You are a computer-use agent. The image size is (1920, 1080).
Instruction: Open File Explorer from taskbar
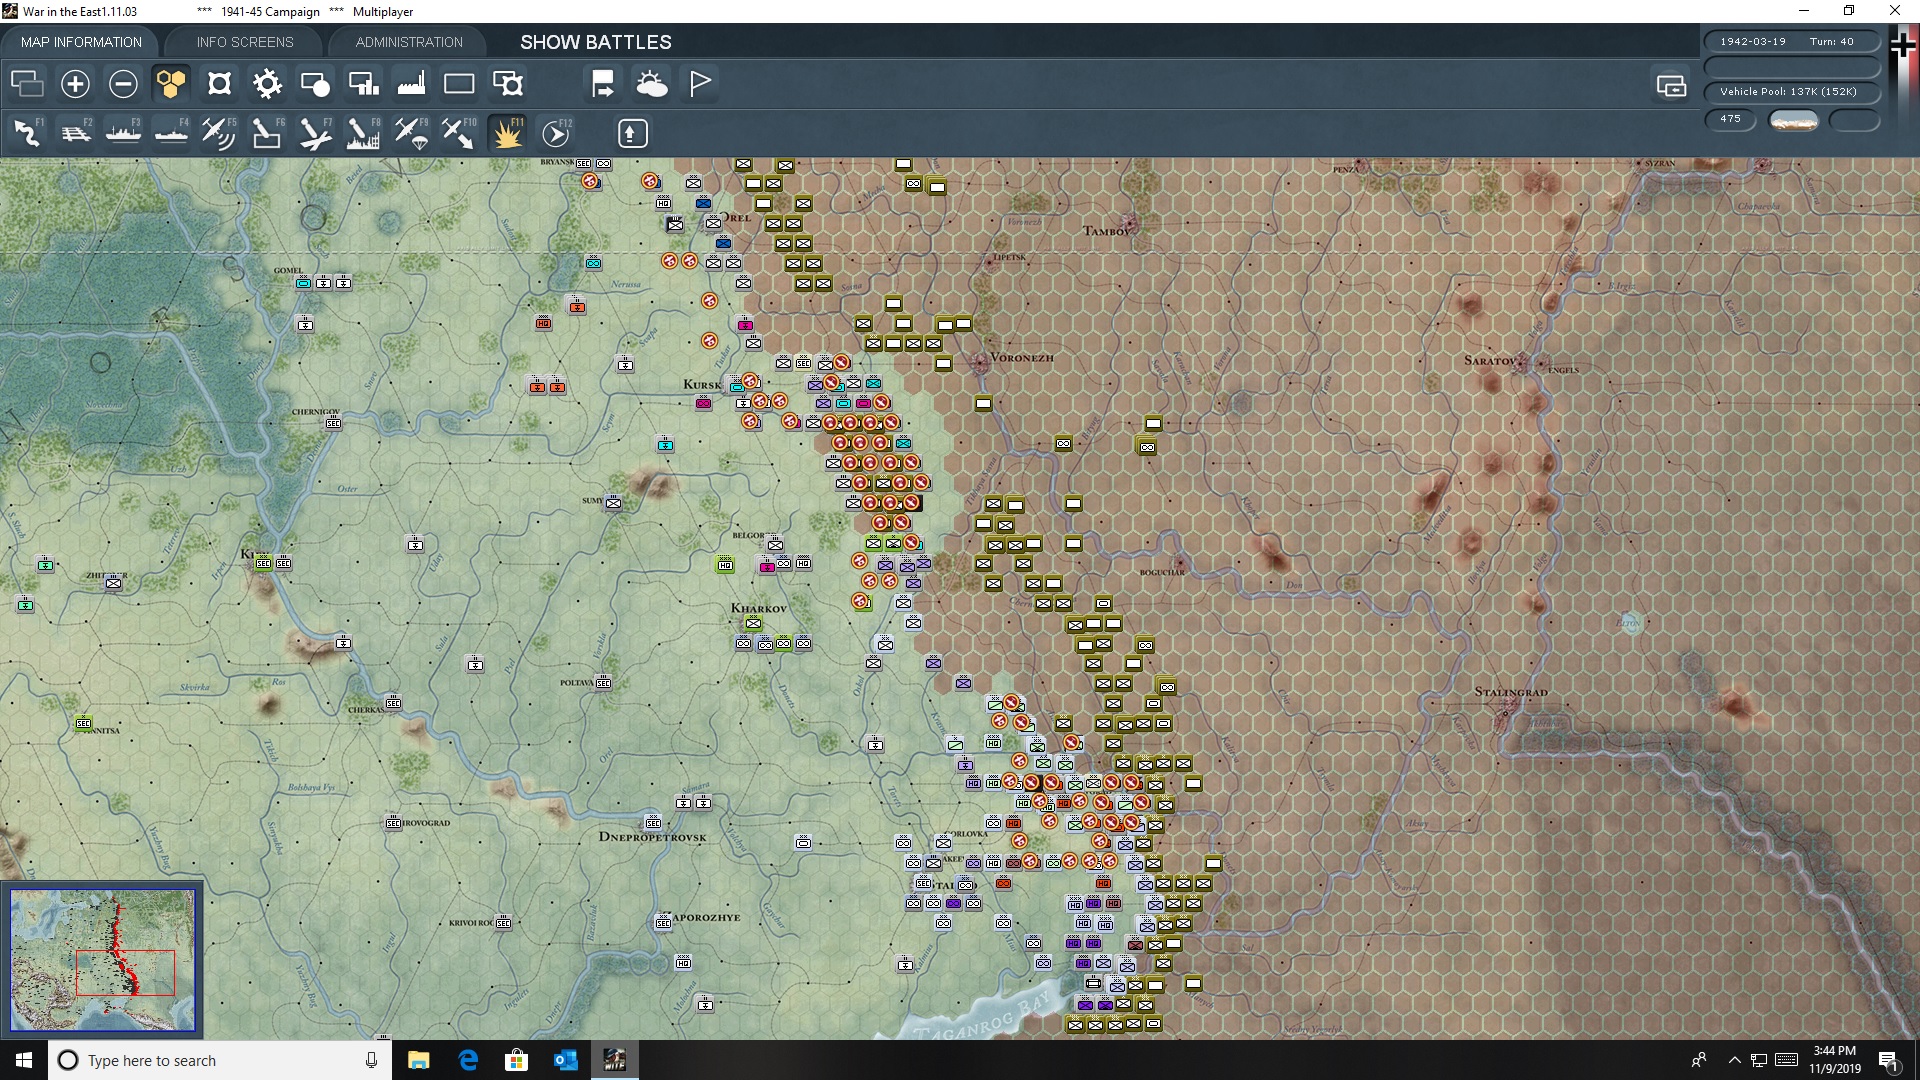pyautogui.click(x=418, y=1060)
